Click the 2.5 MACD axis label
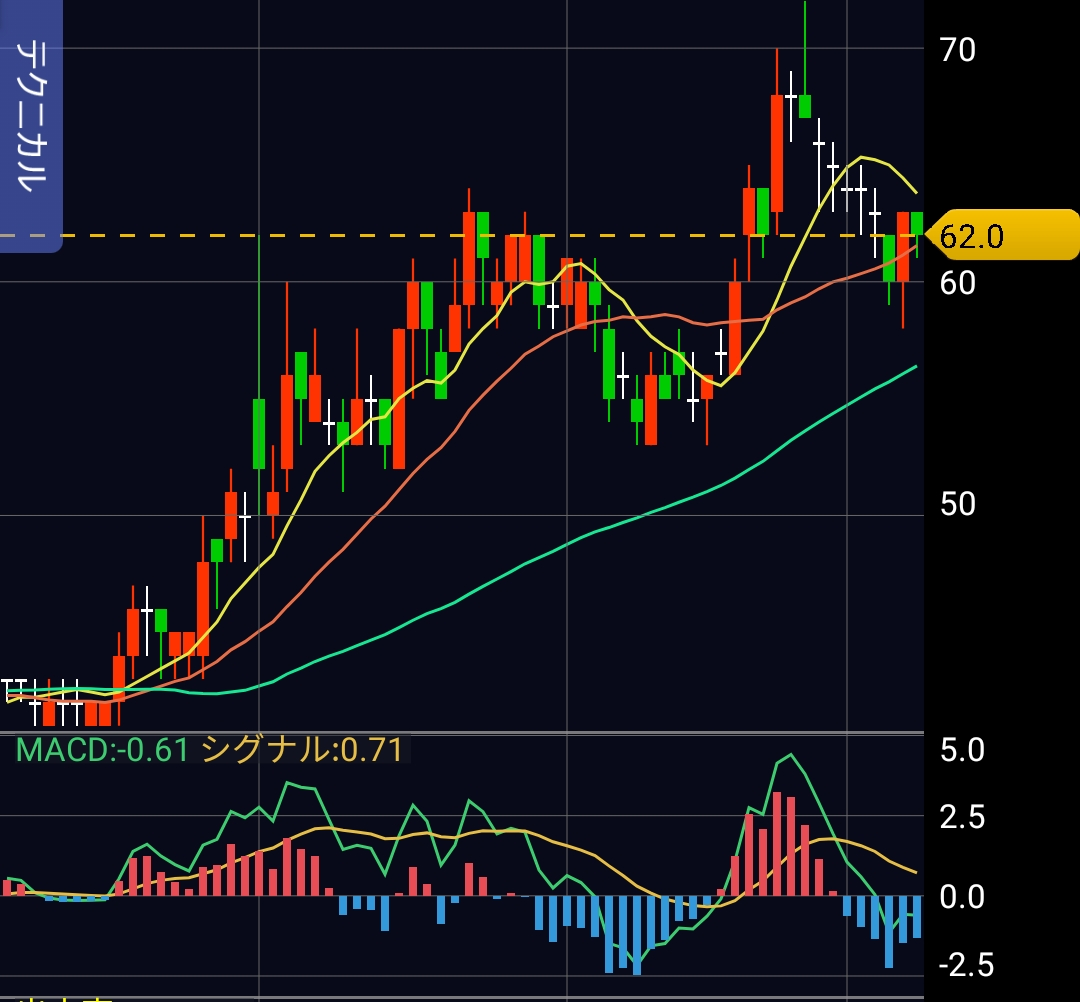 tap(962, 817)
